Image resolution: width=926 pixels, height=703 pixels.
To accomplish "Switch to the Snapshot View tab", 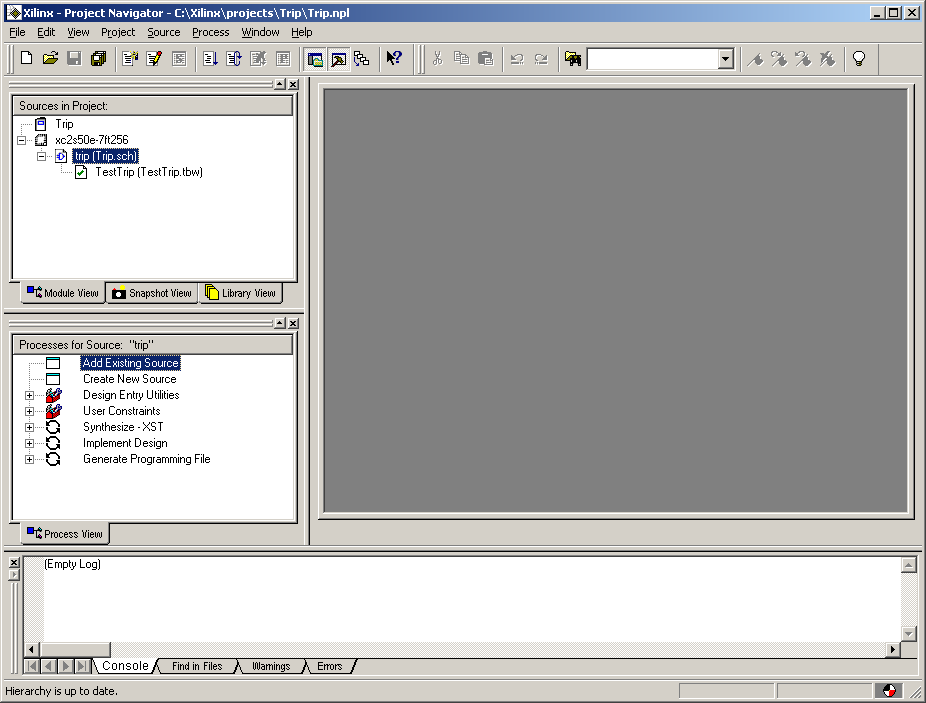I will [152, 293].
